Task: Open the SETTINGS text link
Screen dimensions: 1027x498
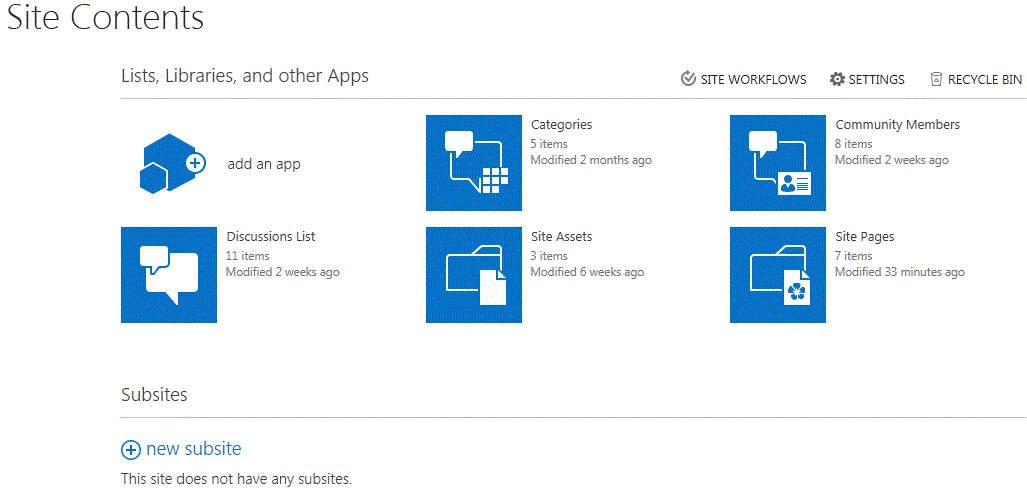Action: 876,80
